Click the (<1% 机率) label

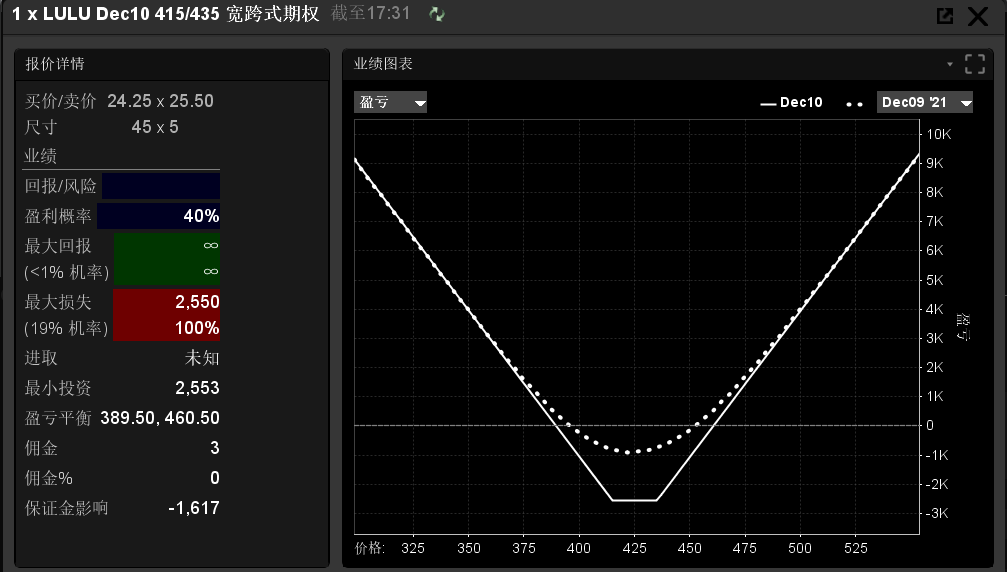coord(66,273)
